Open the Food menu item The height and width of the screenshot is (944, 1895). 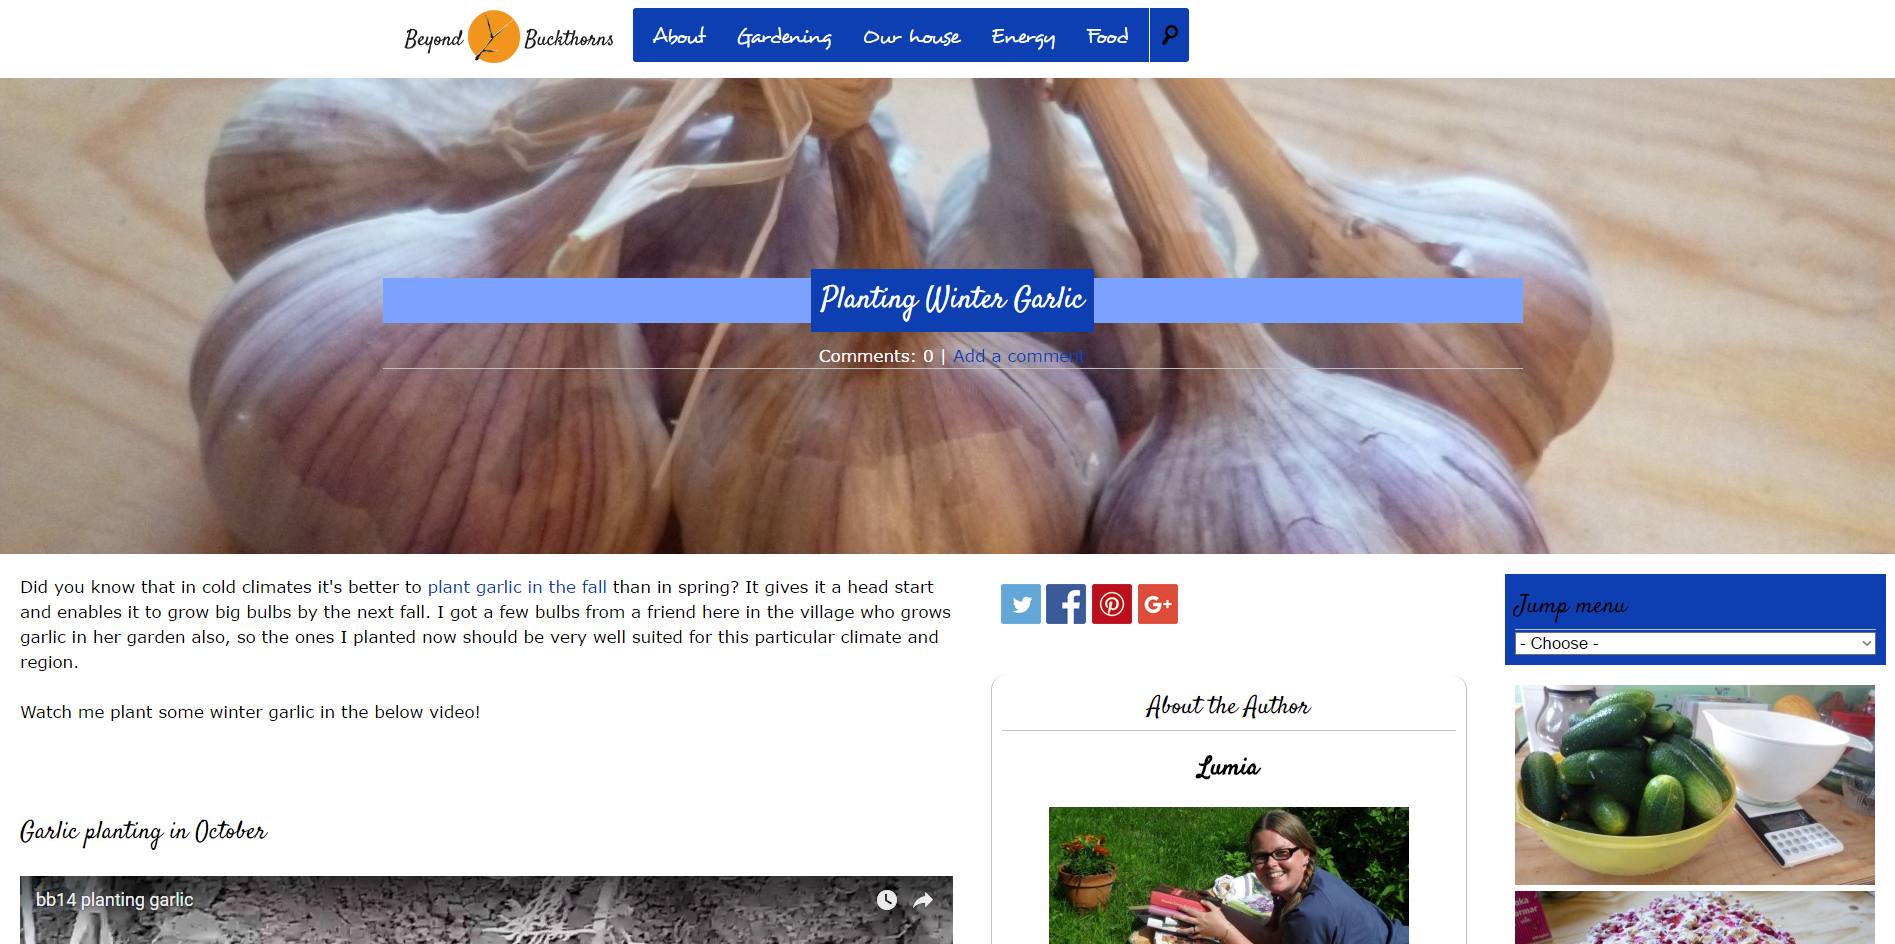pyautogui.click(x=1108, y=36)
